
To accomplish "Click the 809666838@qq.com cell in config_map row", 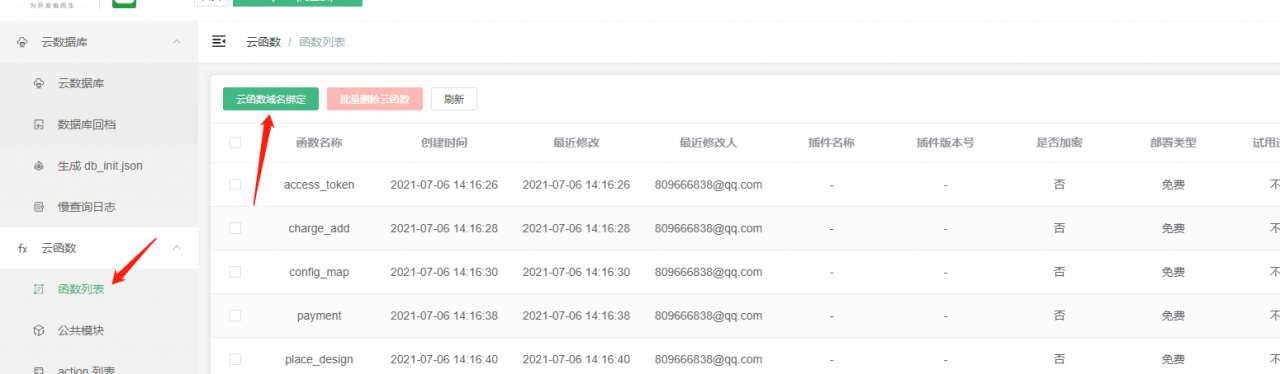I will tap(708, 272).
